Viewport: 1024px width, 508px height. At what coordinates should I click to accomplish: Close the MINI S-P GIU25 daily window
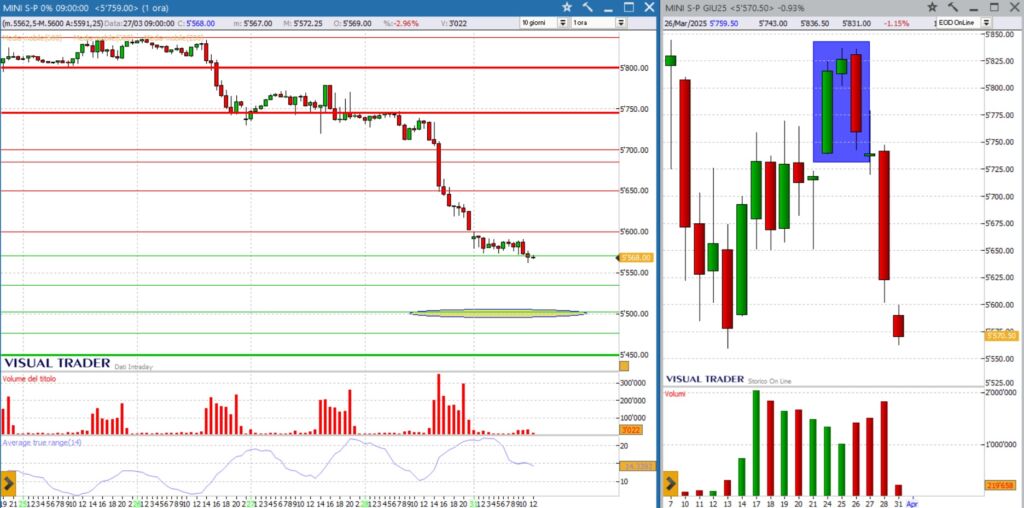(x=1014, y=7)
